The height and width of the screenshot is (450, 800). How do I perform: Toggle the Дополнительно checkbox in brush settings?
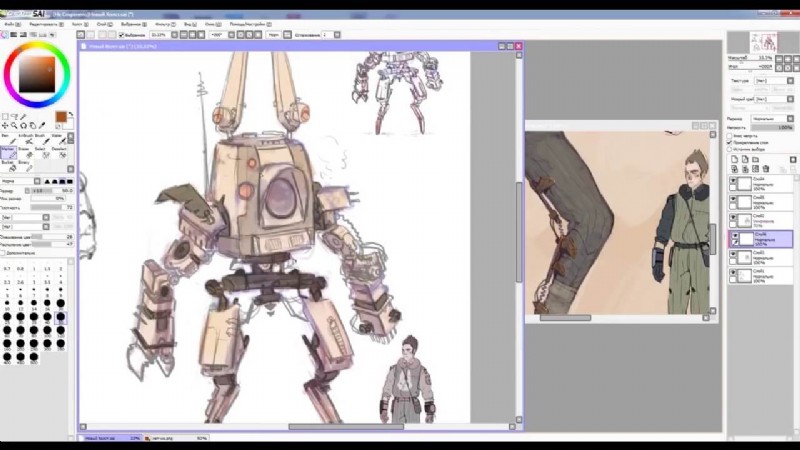[5, 253]
